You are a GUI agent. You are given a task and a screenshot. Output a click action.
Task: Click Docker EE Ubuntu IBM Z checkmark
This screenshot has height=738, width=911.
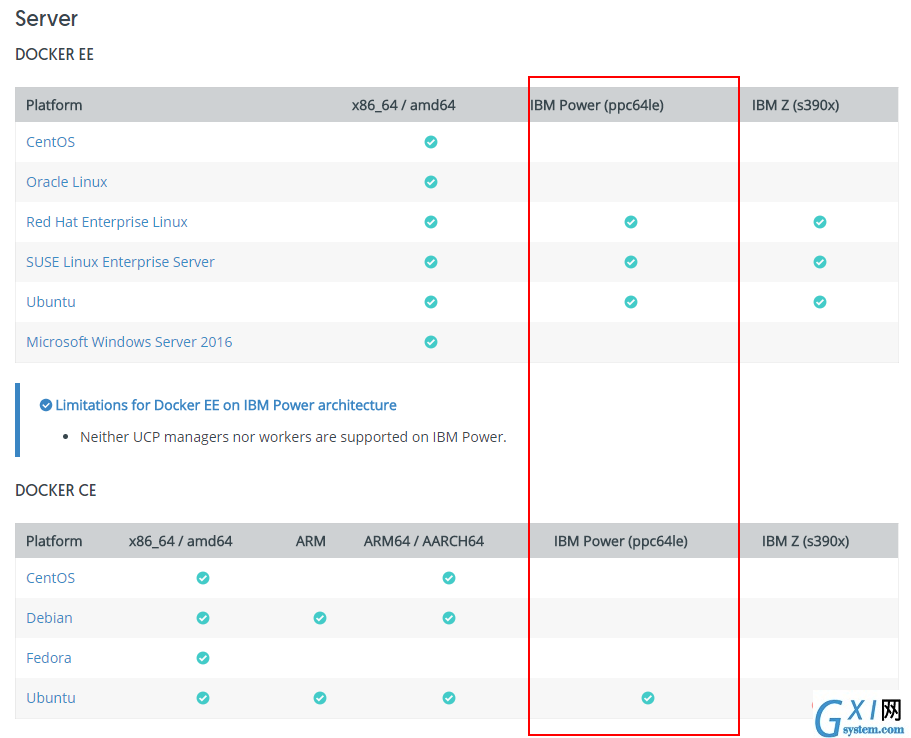[x=820, y=302]
